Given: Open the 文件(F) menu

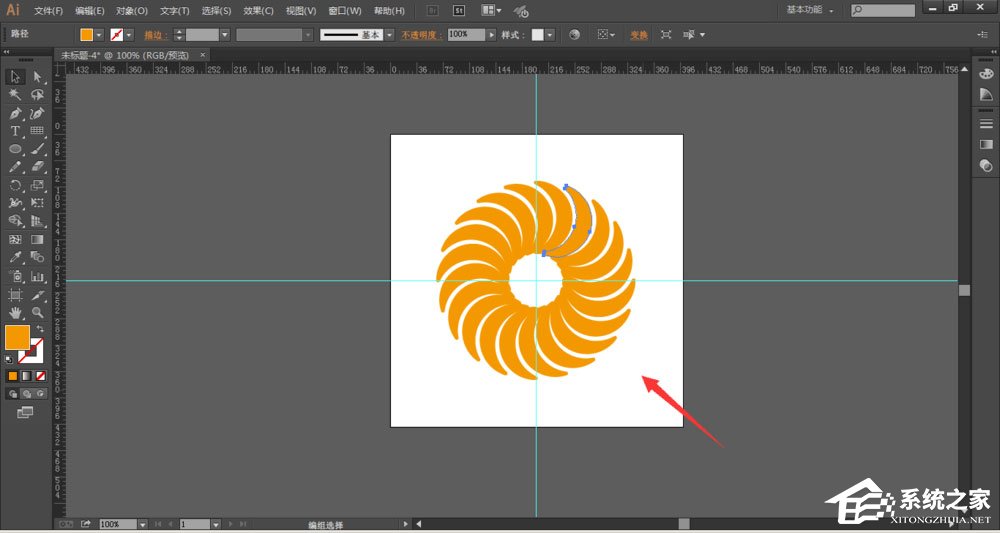Looking at the screenshot, I should coord(48,11).
